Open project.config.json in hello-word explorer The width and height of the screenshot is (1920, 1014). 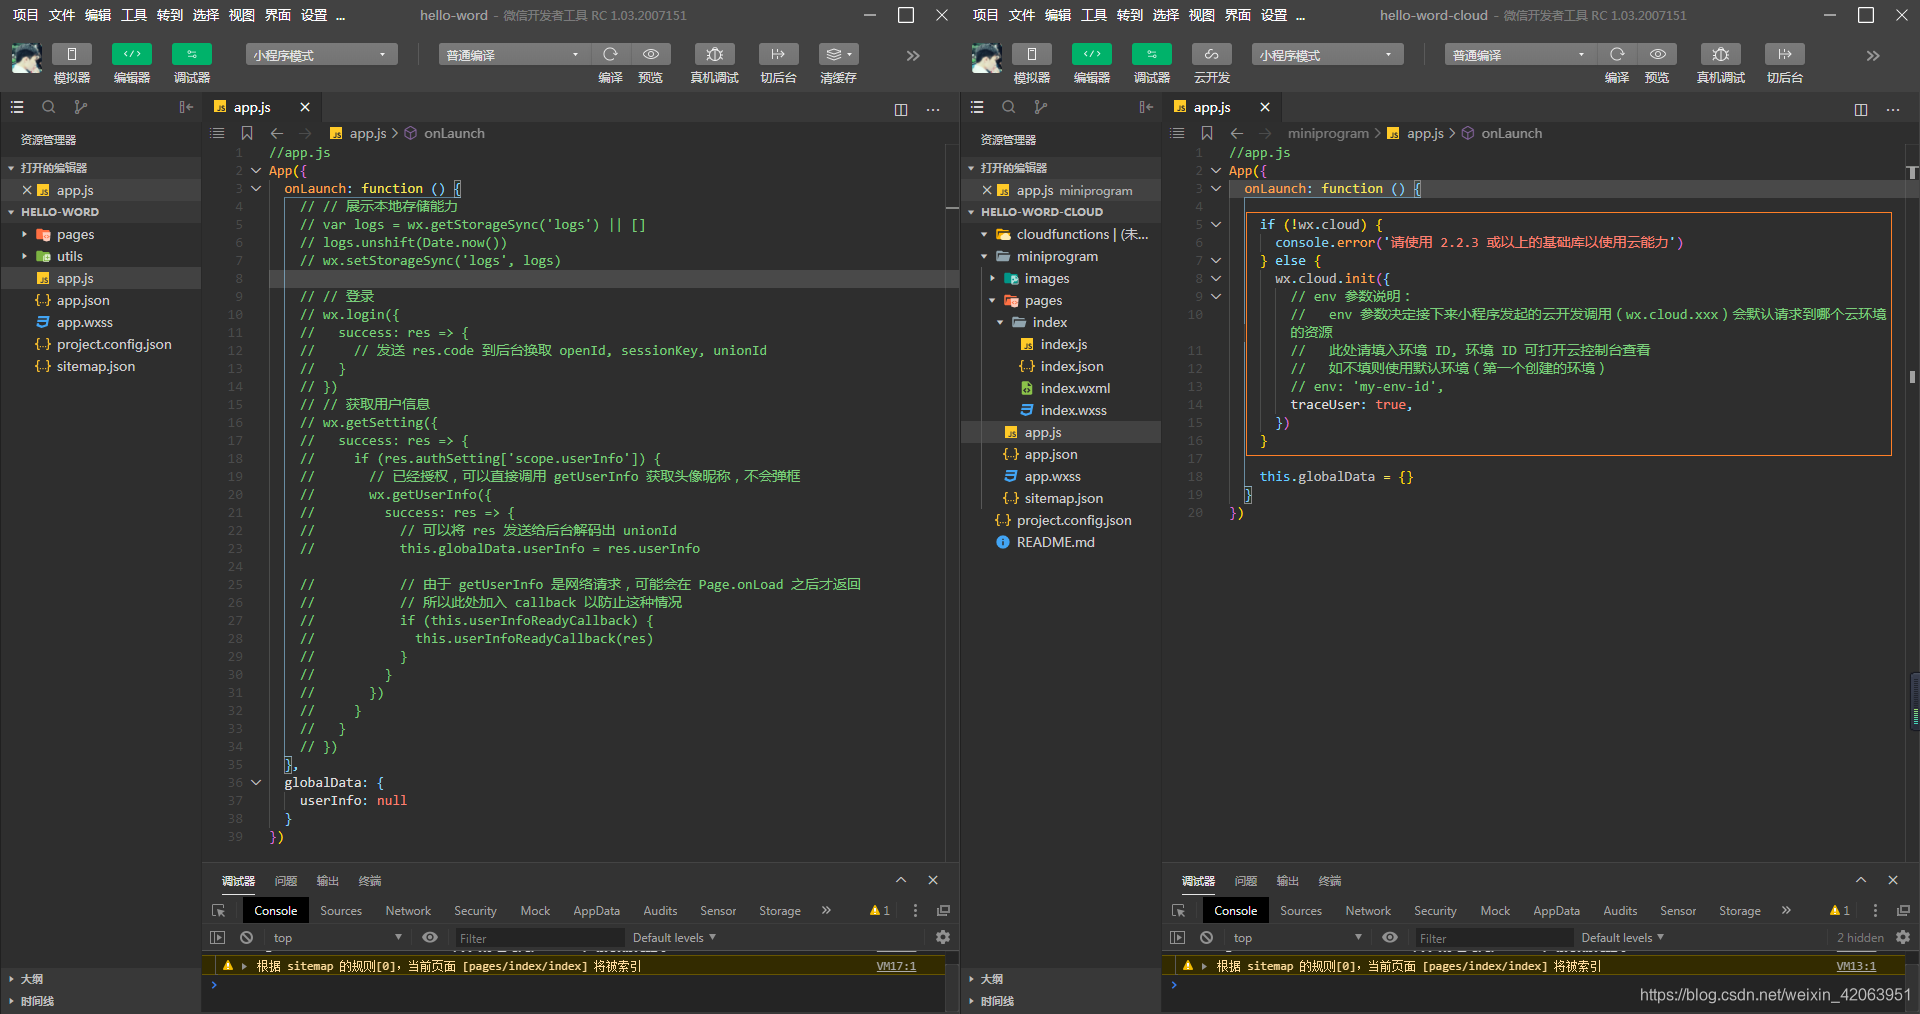(114, 344)
